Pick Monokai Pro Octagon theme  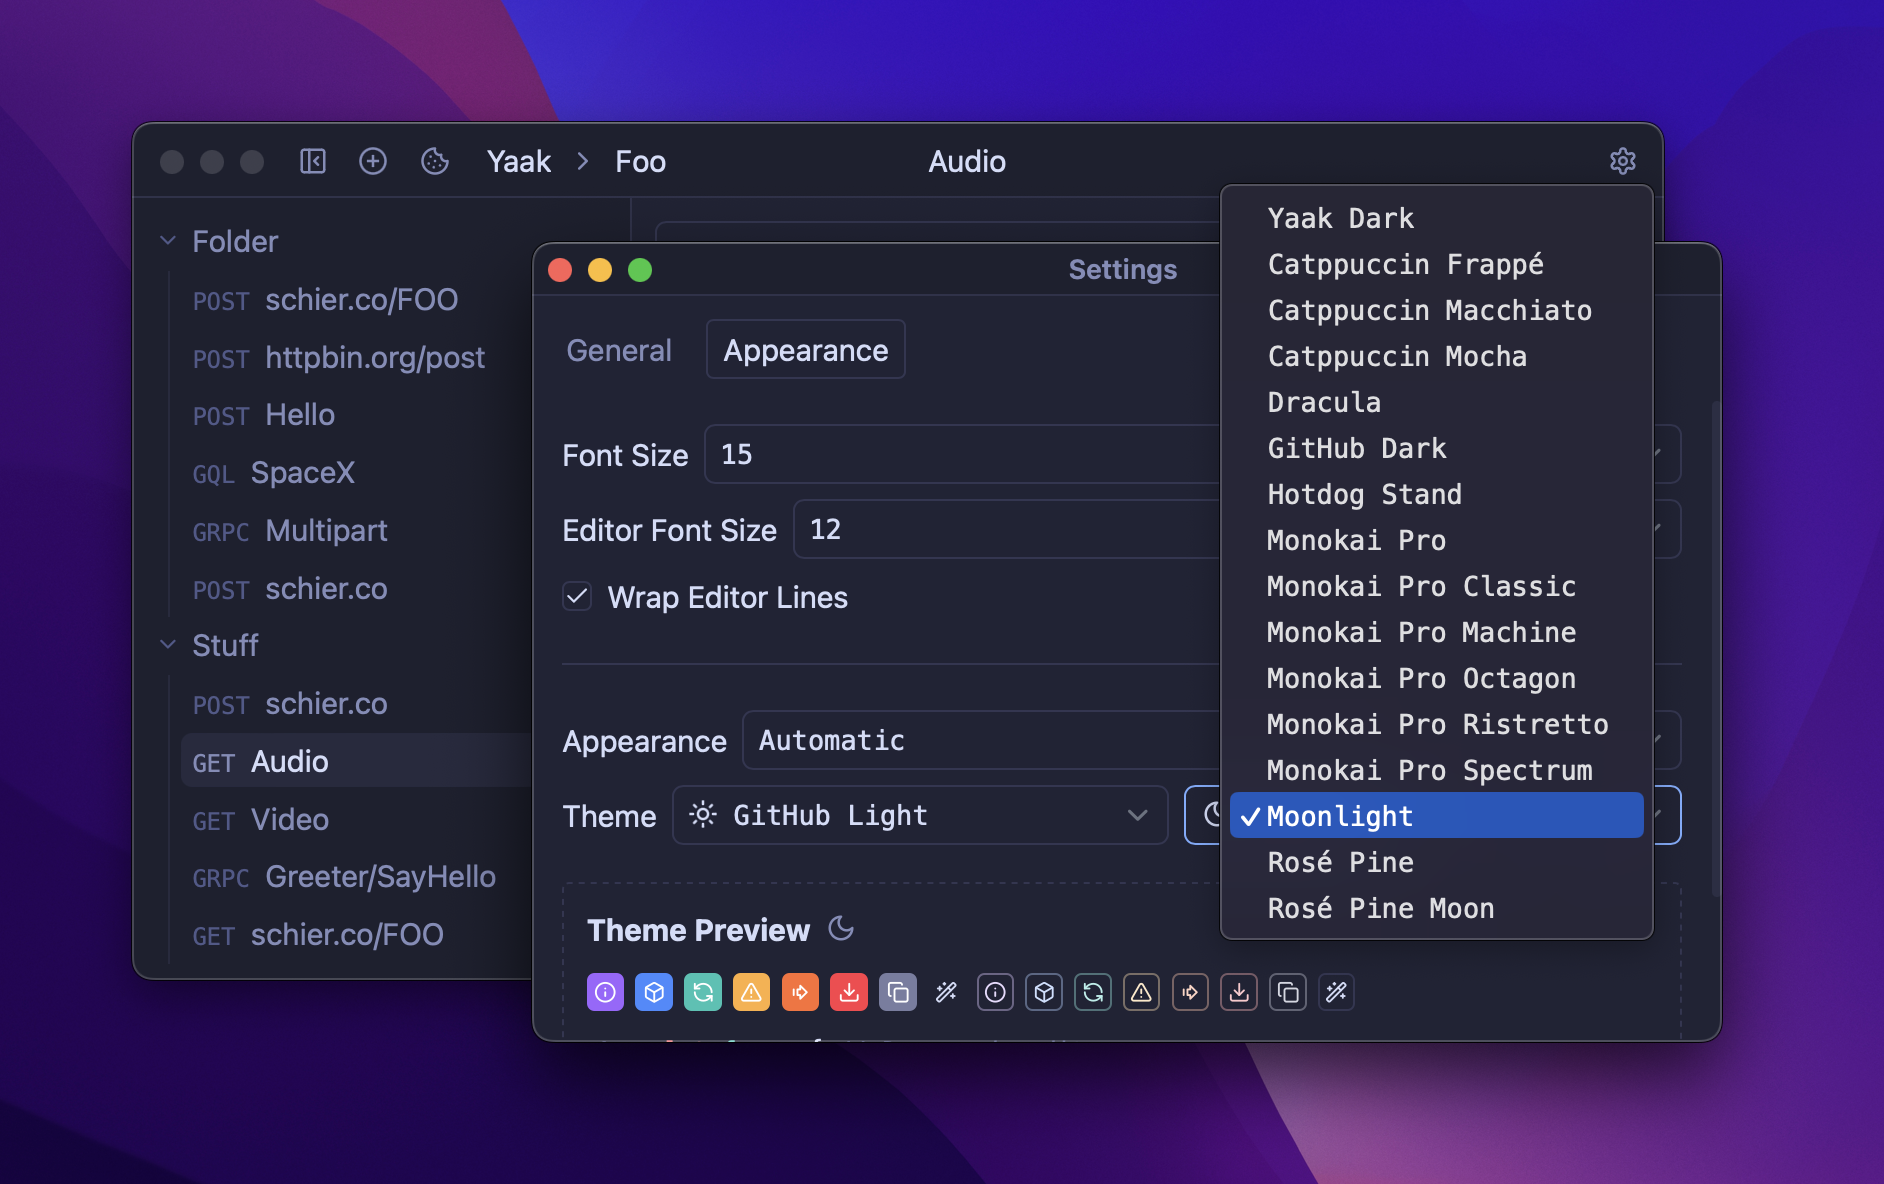1437,678
